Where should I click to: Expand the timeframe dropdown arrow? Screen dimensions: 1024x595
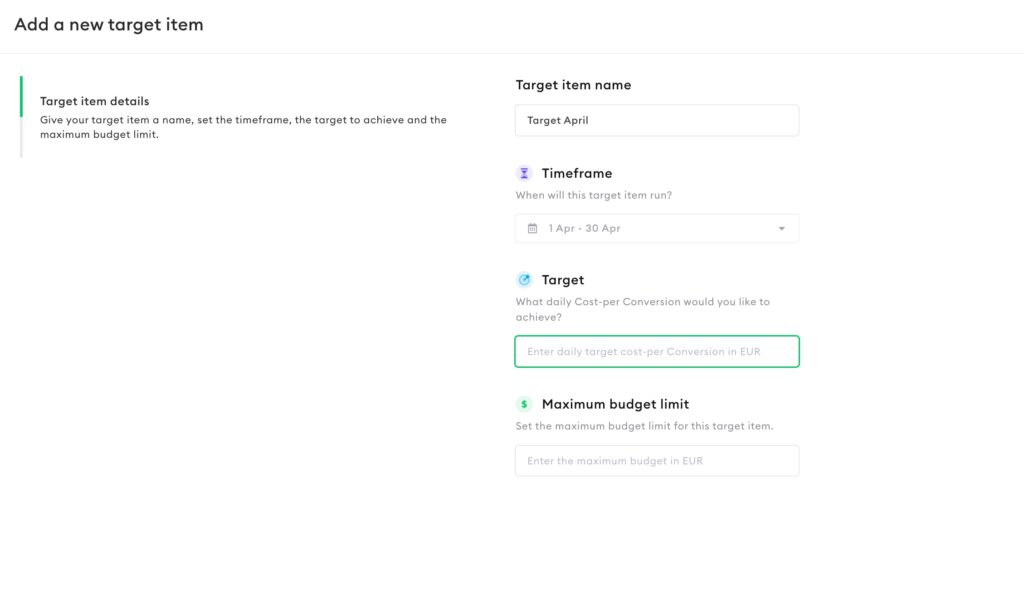[782, 229]
